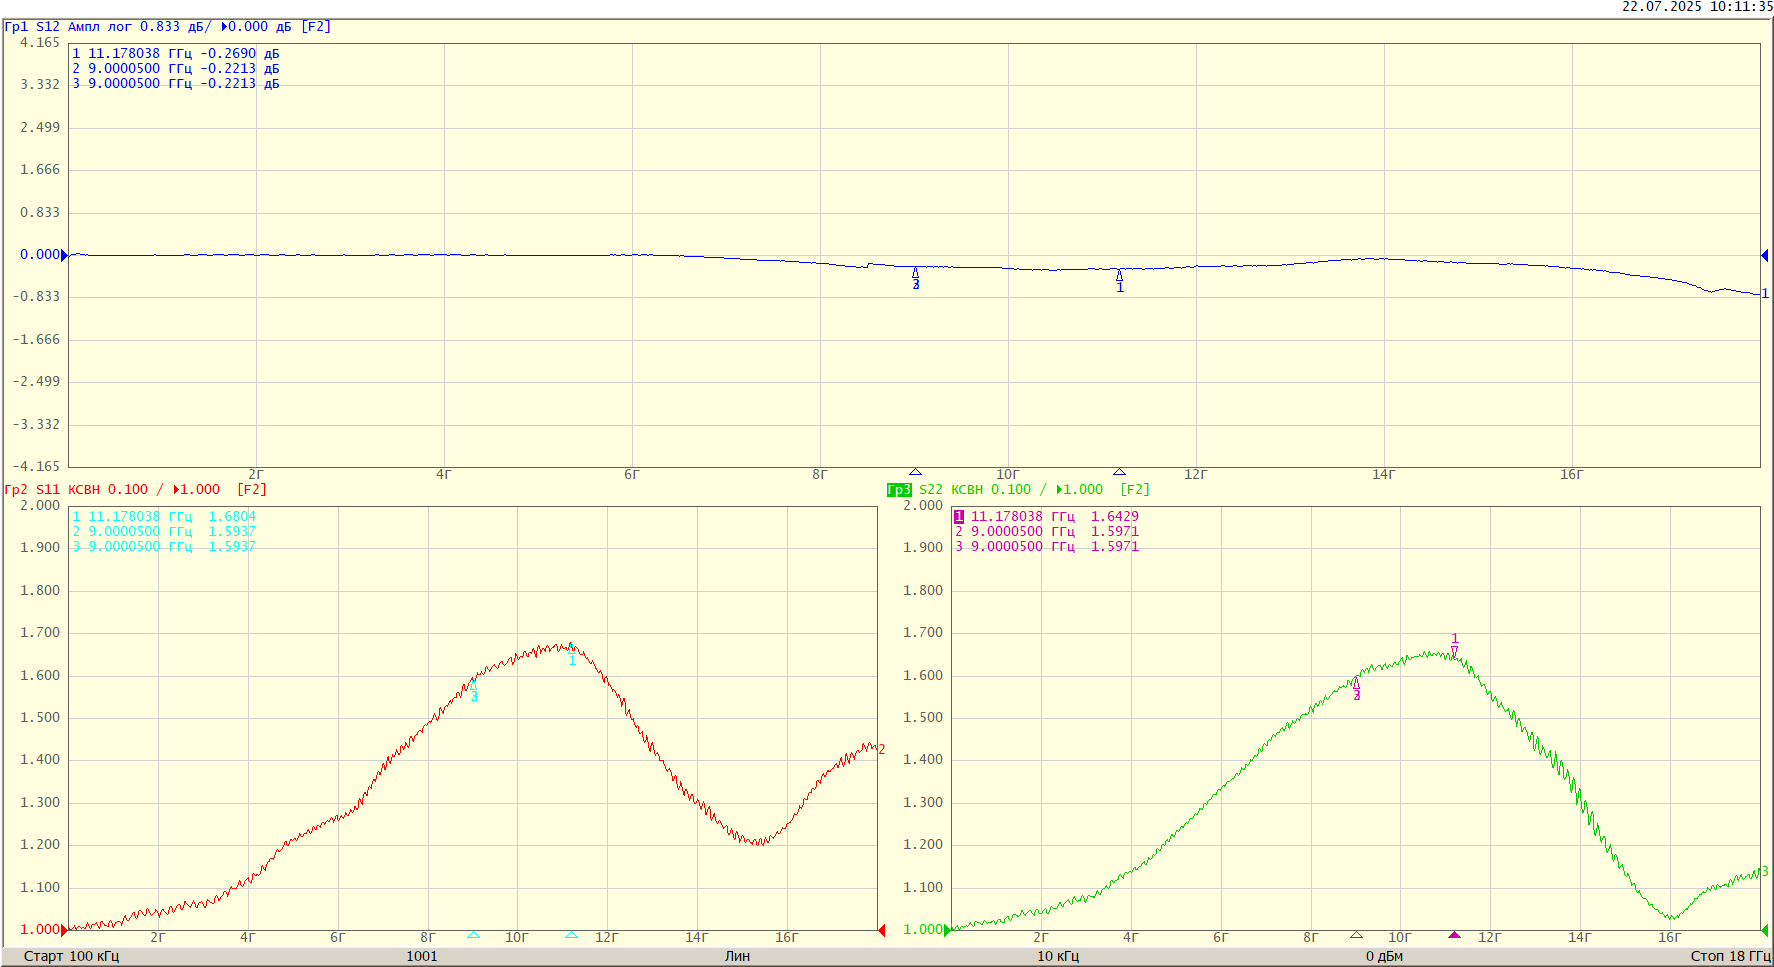Viewport: 1774px width, 967px height.
Task: Click the 1001 points field in status bar
Action: 421,957
